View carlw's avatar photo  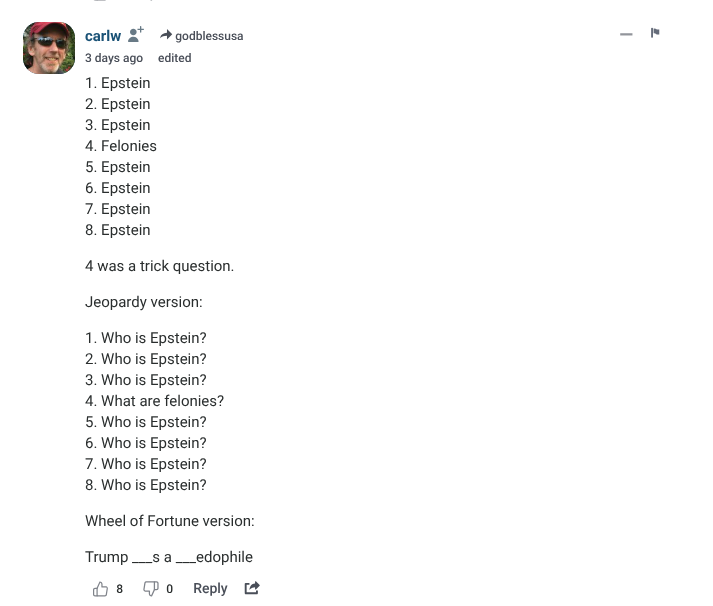point(49,48)
